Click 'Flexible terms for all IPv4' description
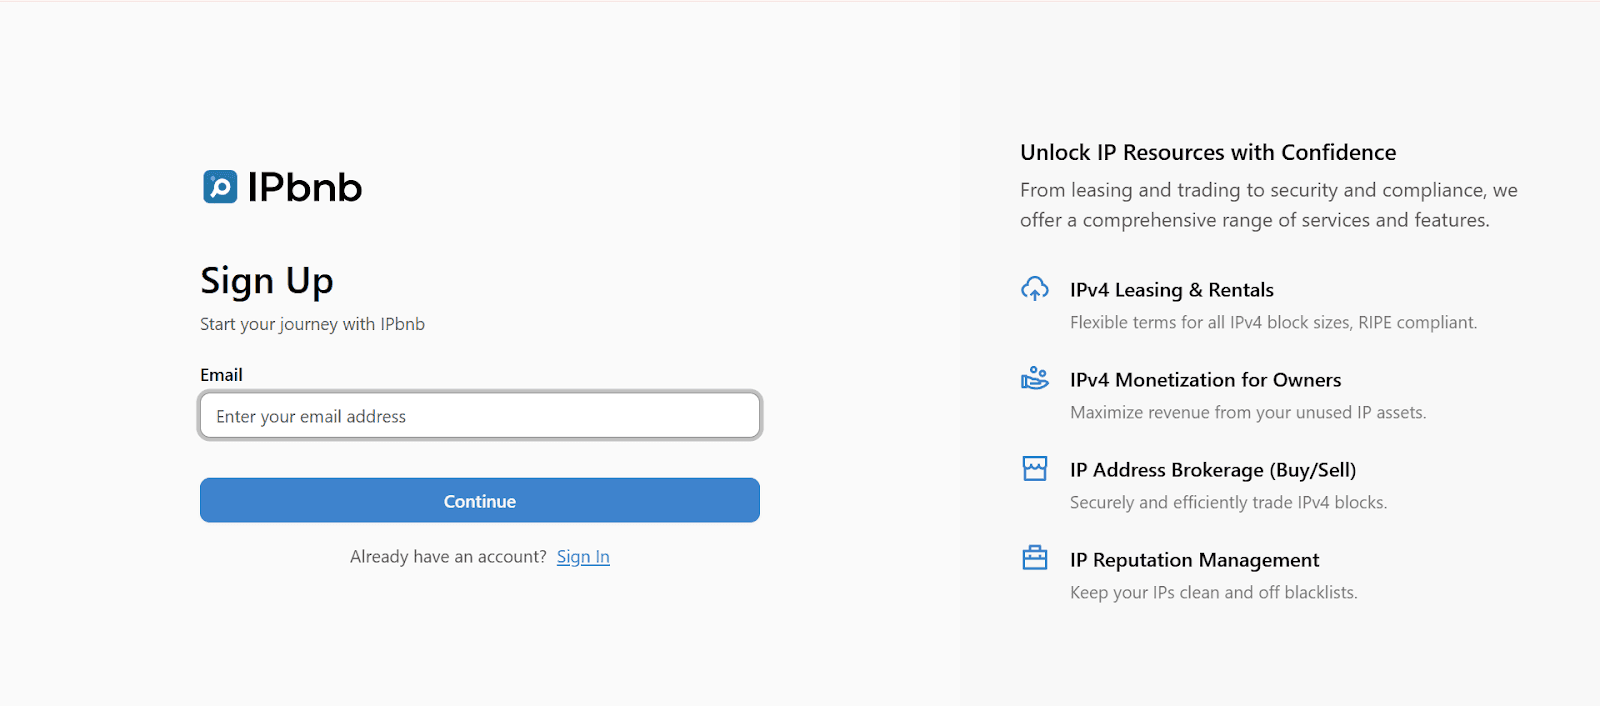The height and width of the screenshot is (706, 1600). pyautogui.click(x=1273, y=322)
